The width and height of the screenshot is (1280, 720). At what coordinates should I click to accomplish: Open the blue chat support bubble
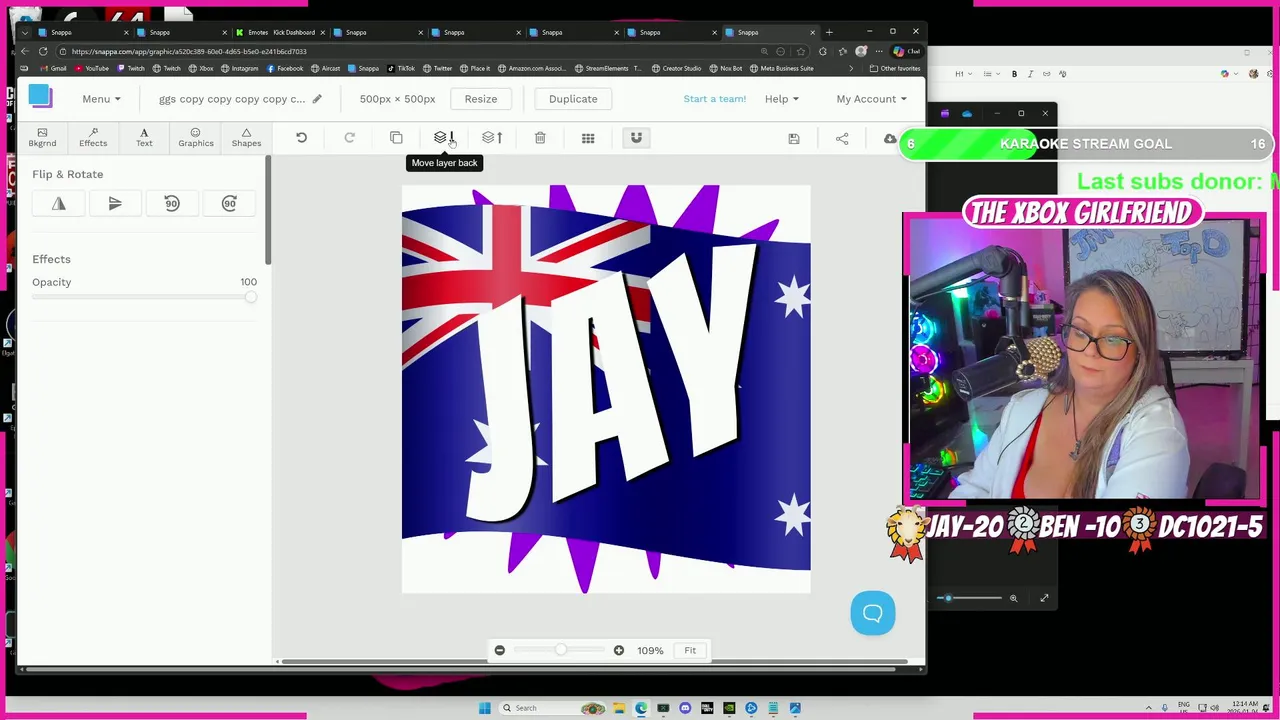[x=873, y=613]
